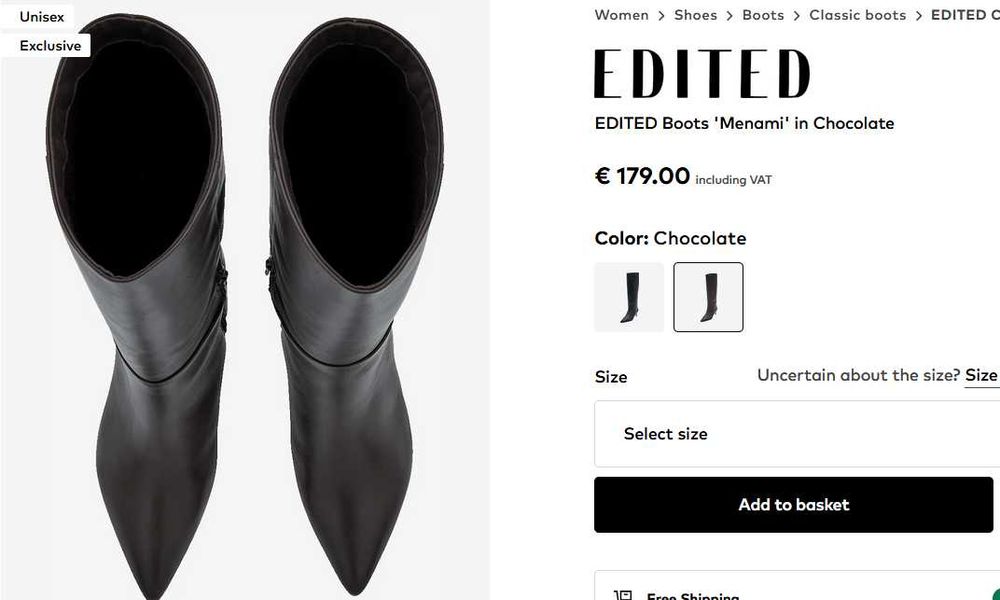Choose the black boot color swatch
Screen dimensions: 1000x600
(x=629, y=297)
